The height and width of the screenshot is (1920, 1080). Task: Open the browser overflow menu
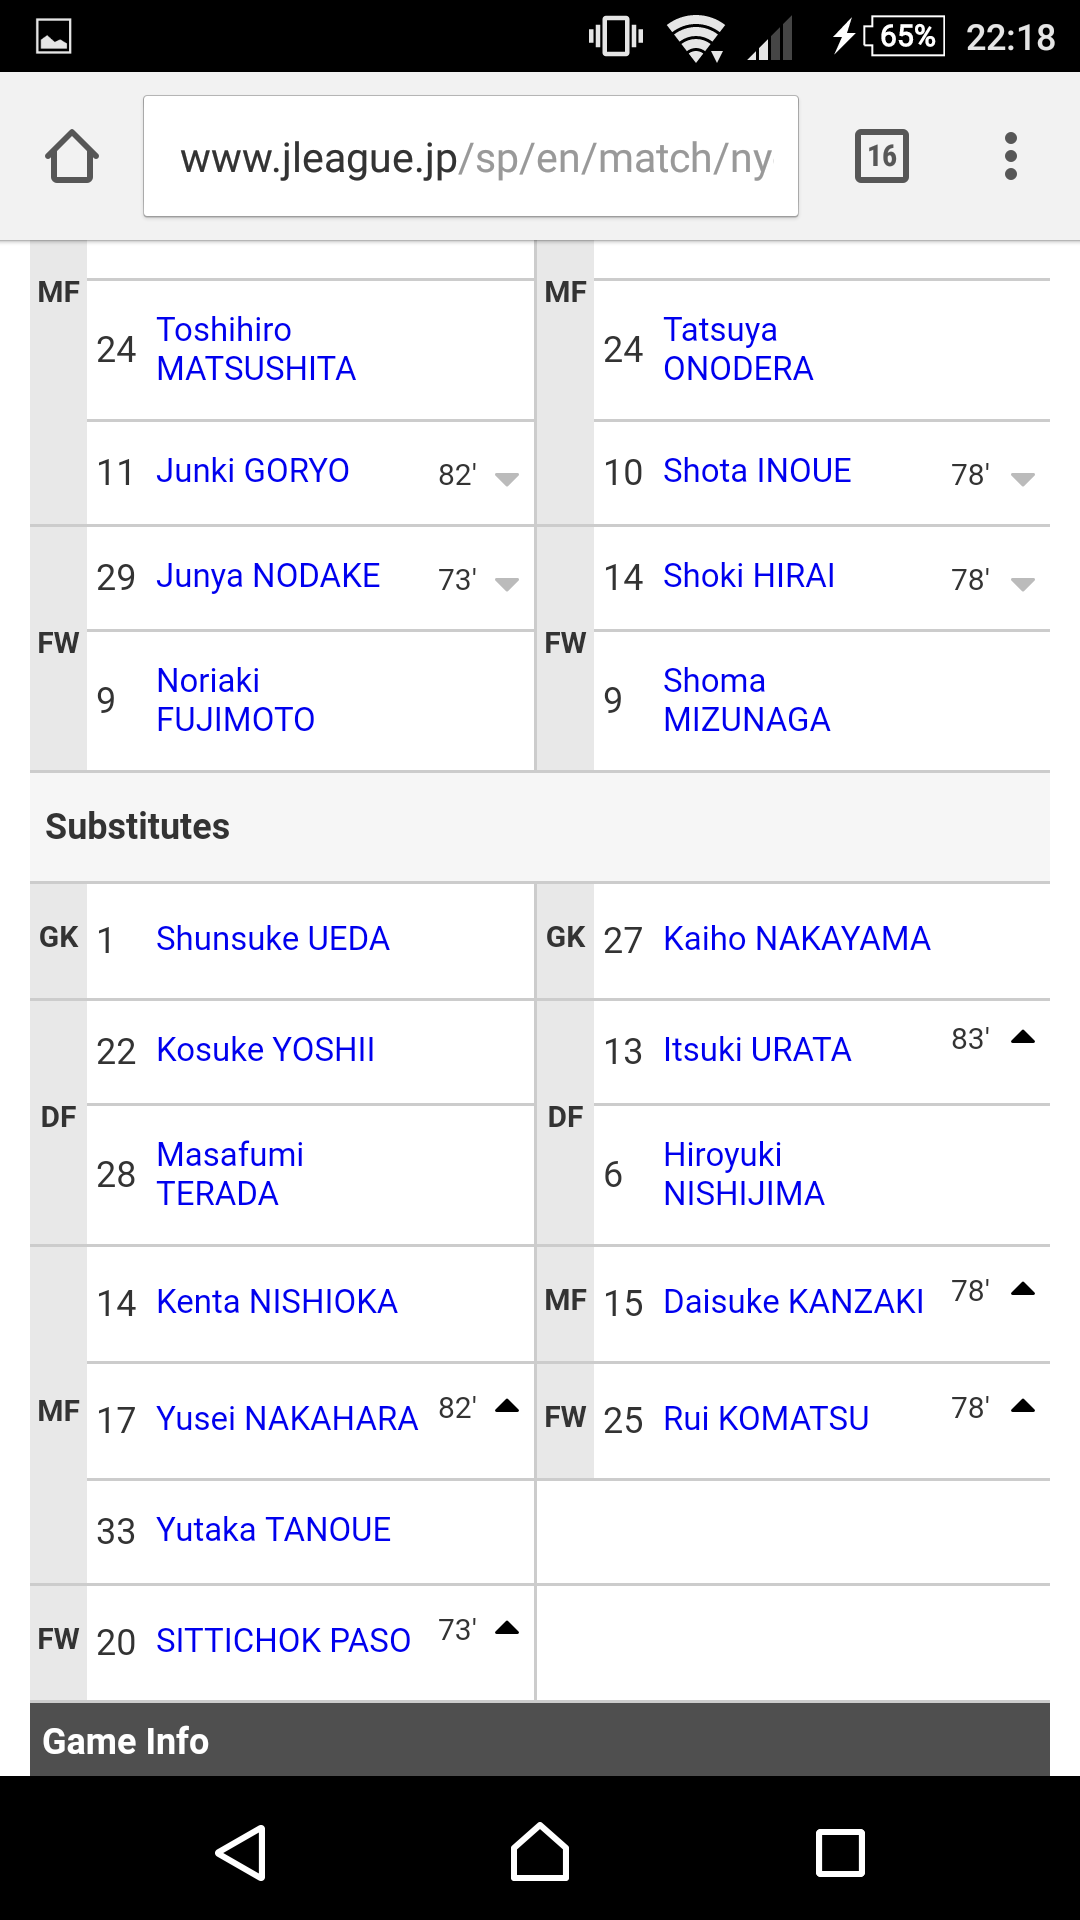[x=1011, y=156]
